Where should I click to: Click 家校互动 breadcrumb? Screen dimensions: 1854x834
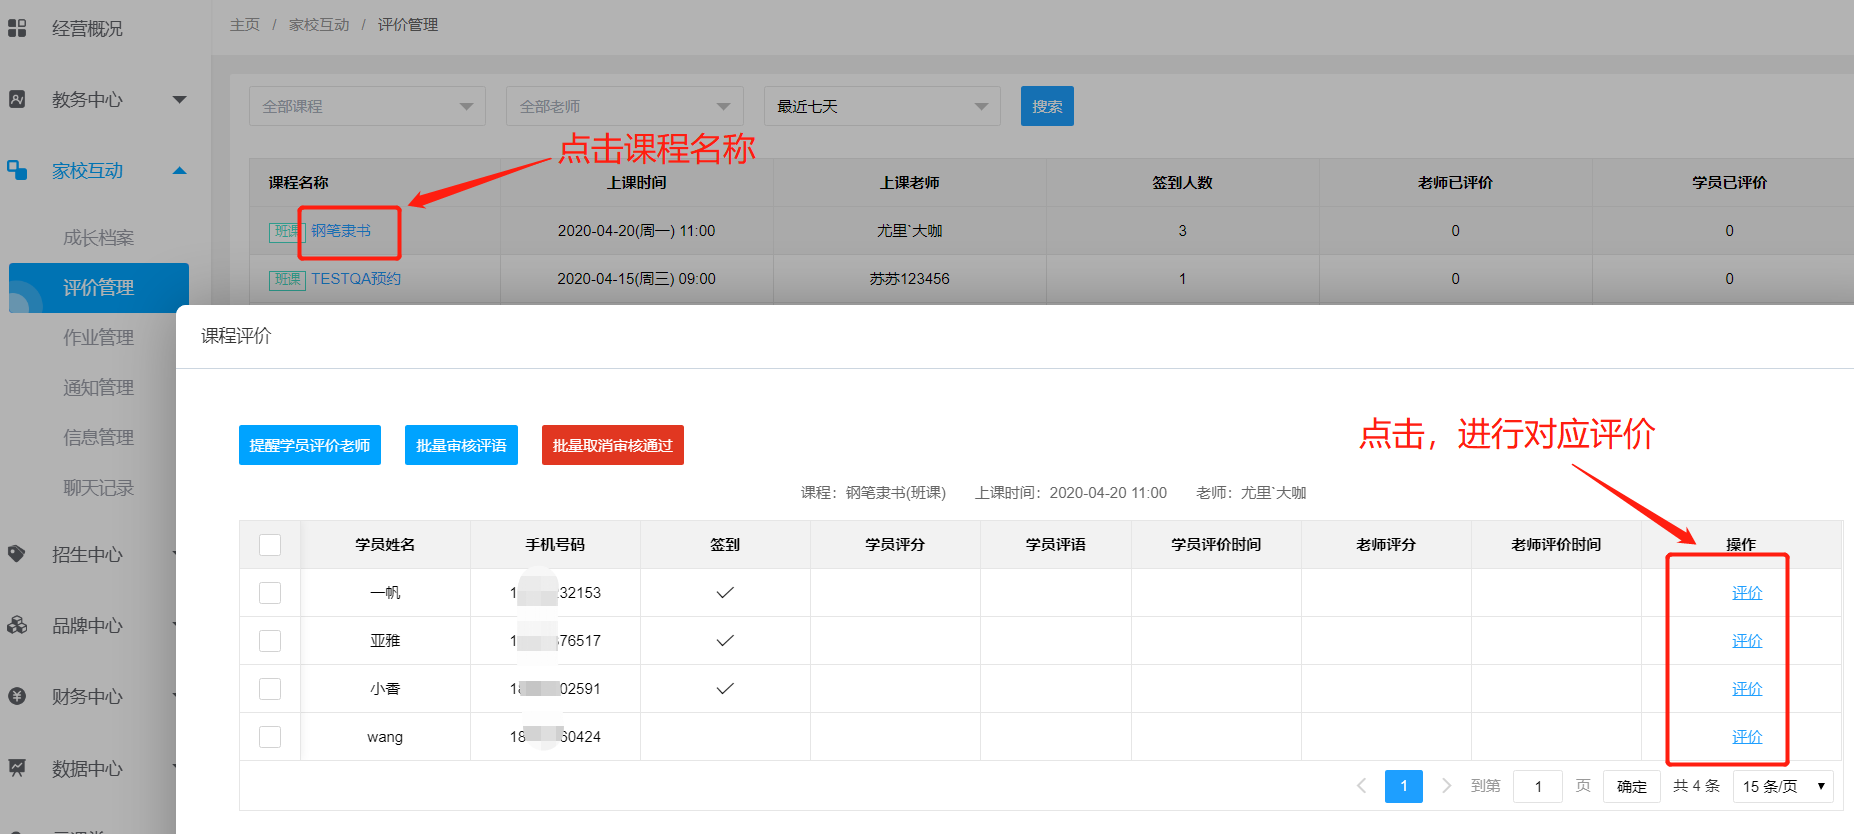point(319,24)
